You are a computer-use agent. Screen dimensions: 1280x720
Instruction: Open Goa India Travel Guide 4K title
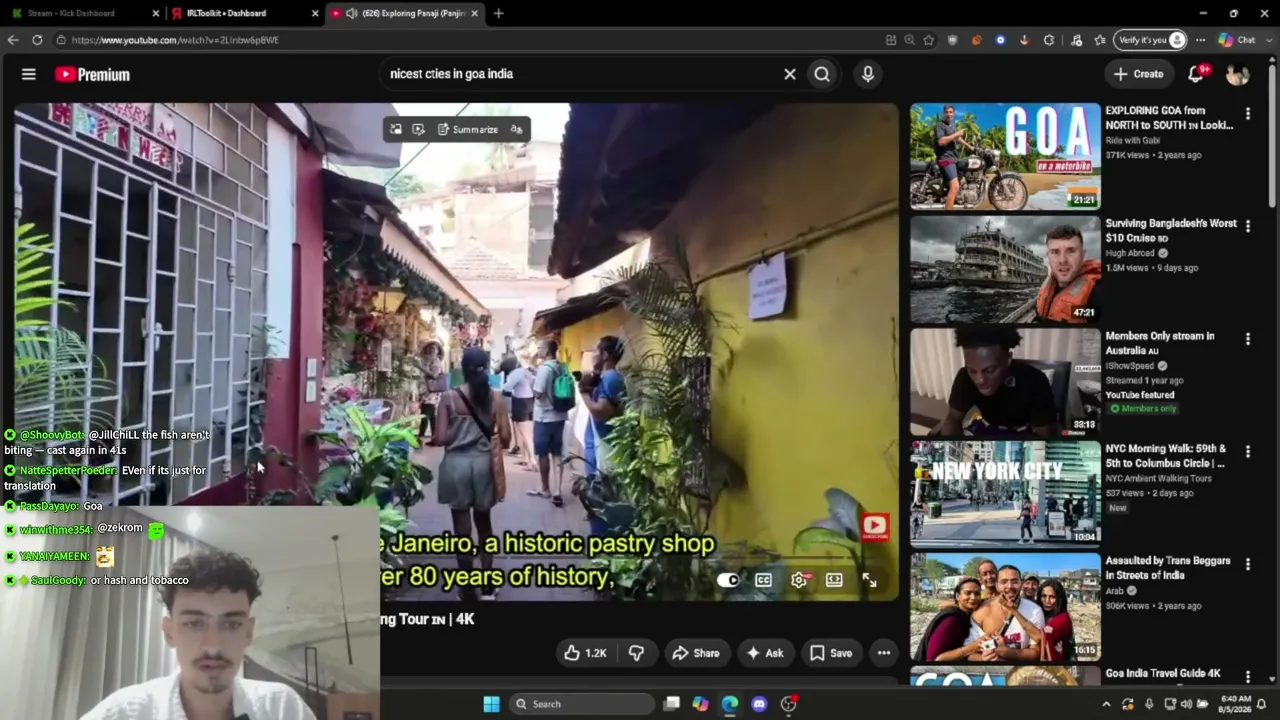tap(1163, 674)
